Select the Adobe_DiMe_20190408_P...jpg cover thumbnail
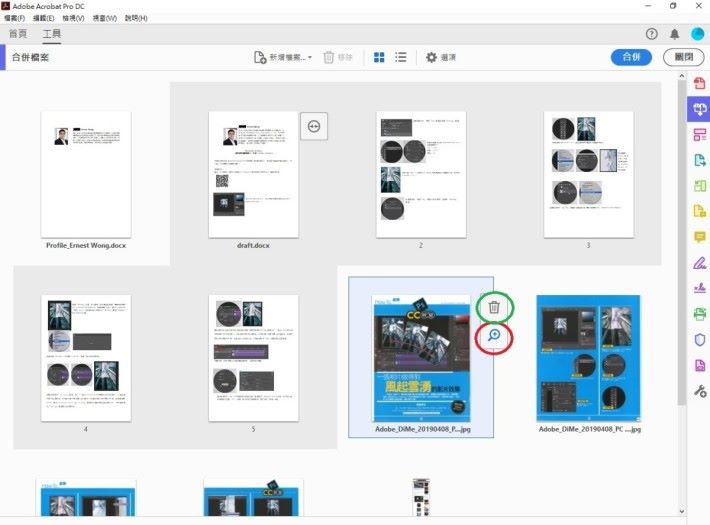 pos(421,359)
